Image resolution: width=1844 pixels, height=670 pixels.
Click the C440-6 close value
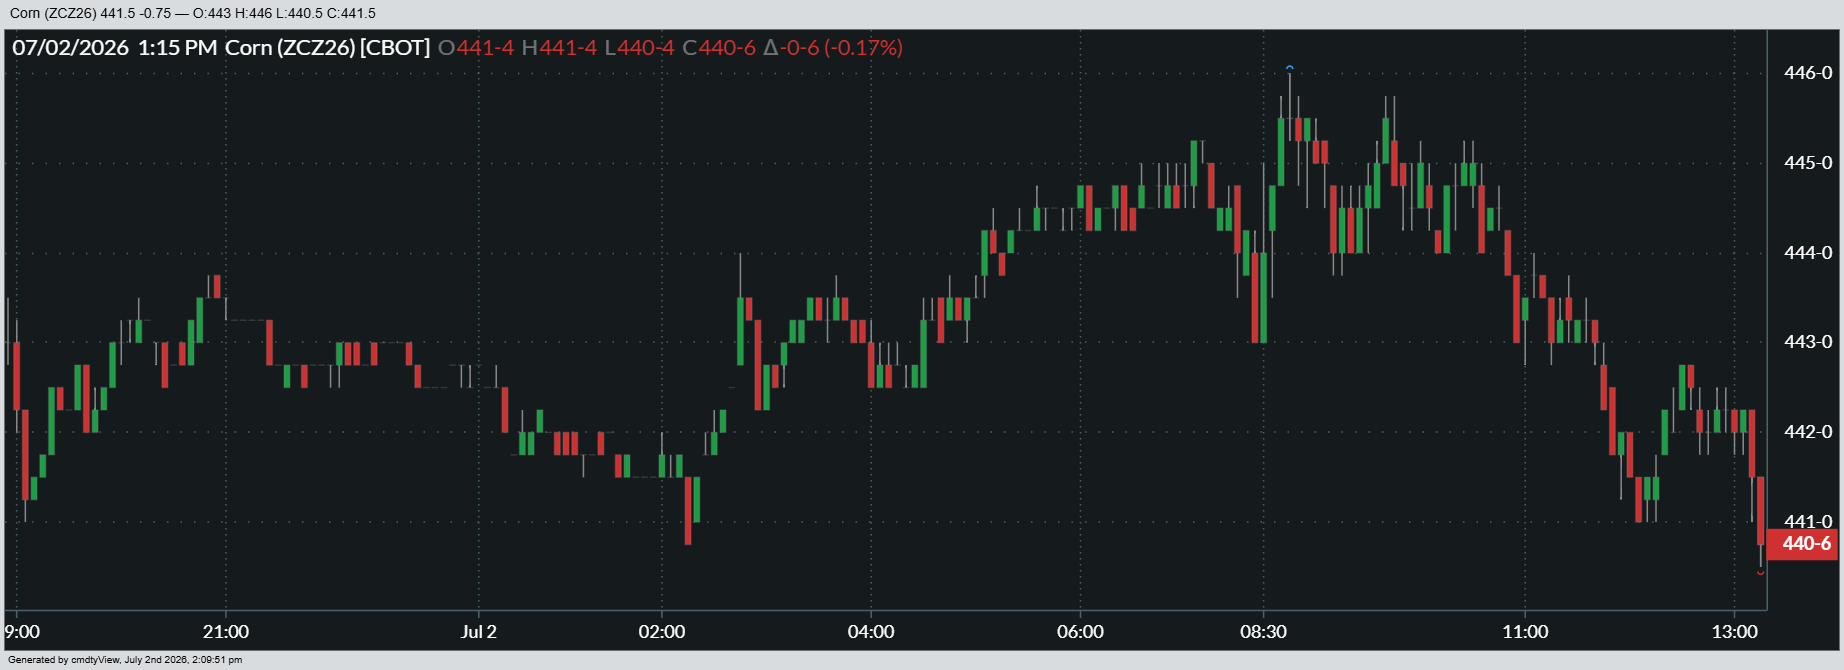pyautogui.click(x=719, y=47)
